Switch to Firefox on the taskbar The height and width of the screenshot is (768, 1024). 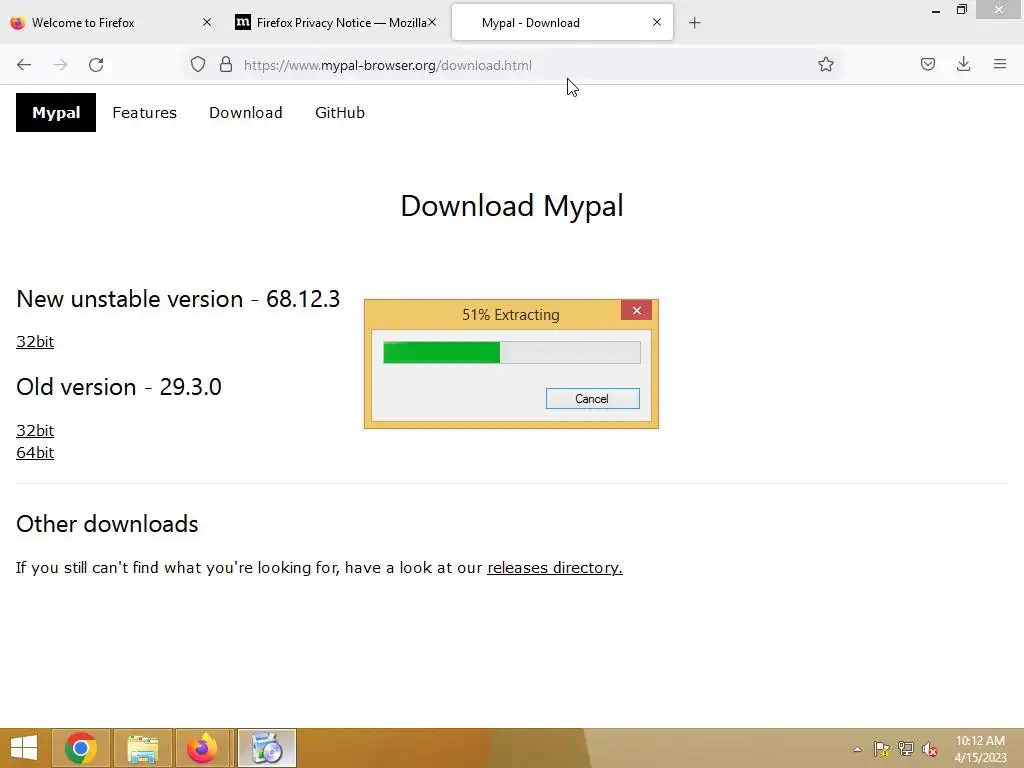click(202, 748)
